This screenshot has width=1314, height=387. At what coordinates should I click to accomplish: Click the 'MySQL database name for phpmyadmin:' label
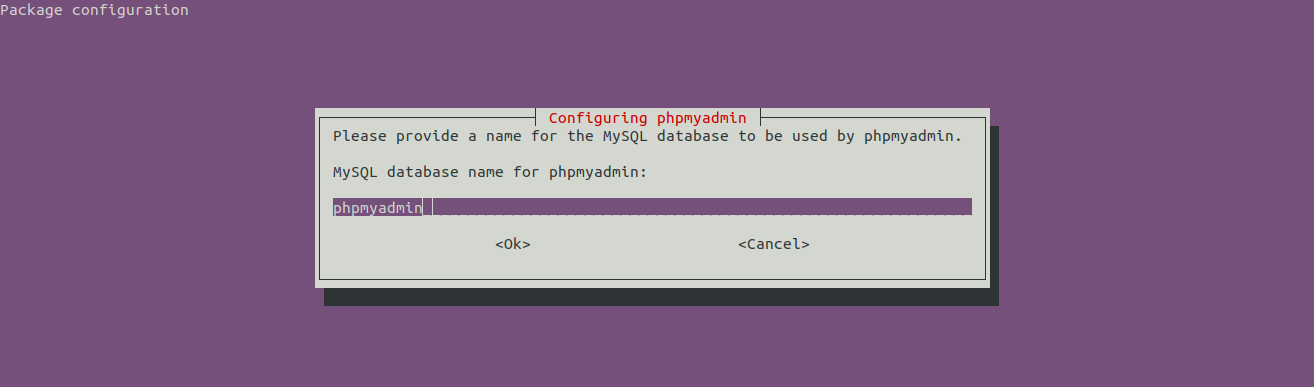coord(490,172)
